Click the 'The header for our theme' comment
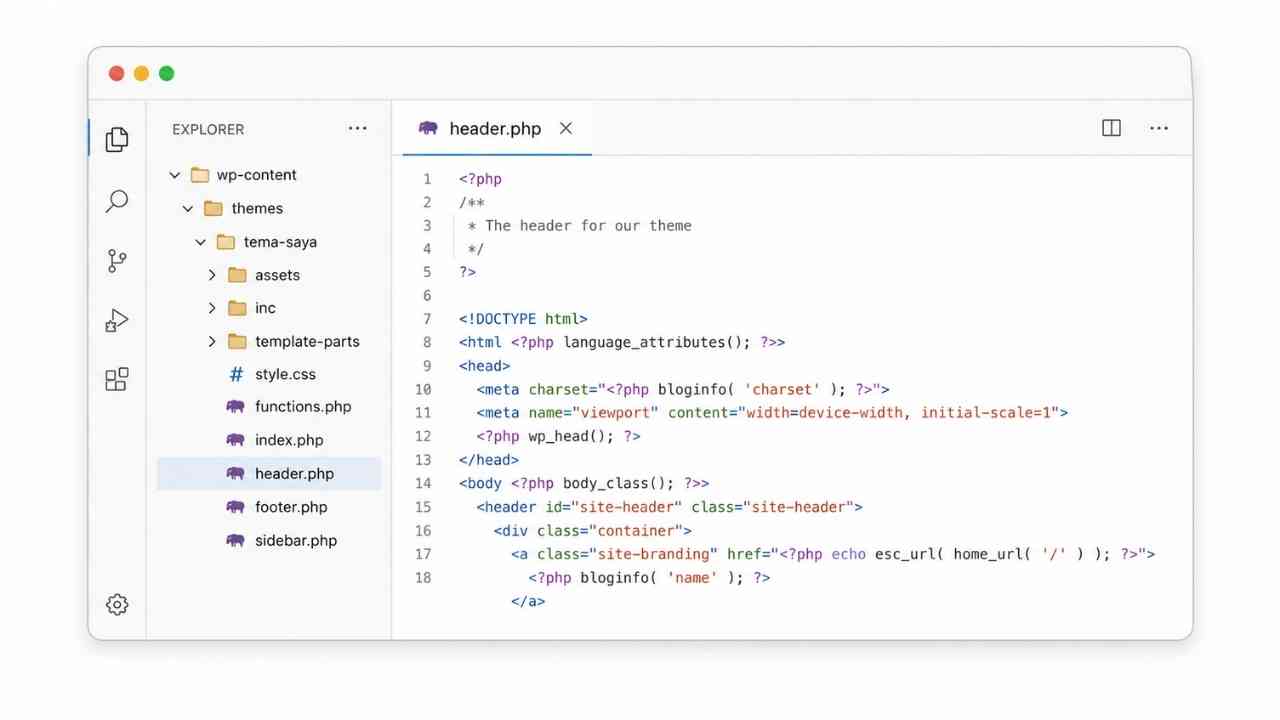Screen dimensions: 1280x720 point(588,225)
